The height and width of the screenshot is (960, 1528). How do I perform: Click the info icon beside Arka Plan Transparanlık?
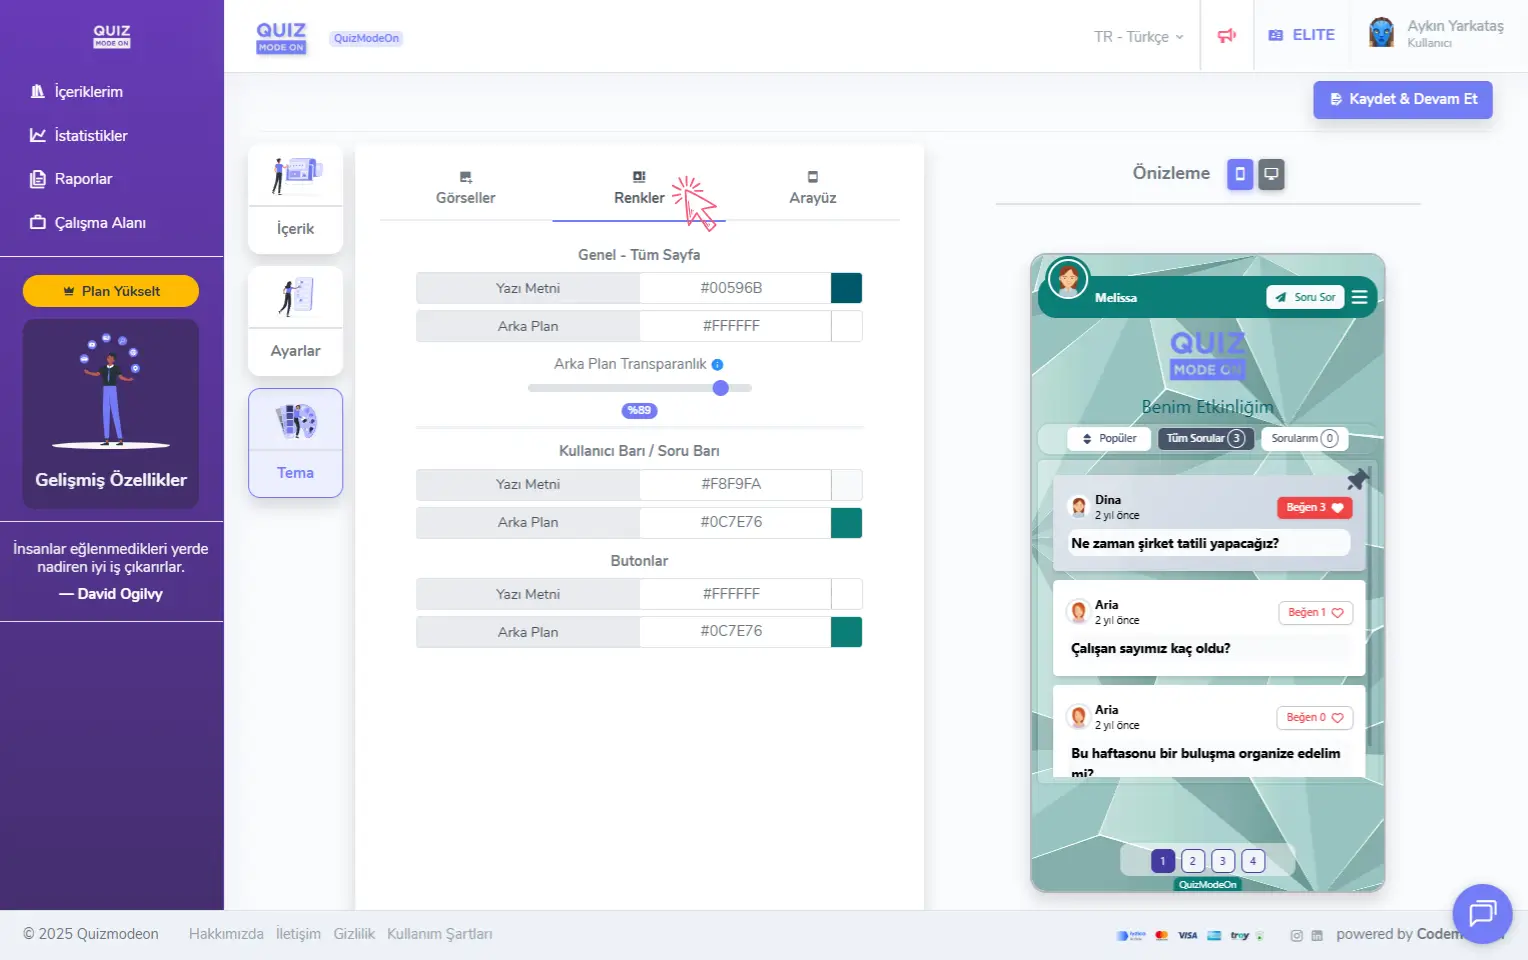click(x=717, y=365)
